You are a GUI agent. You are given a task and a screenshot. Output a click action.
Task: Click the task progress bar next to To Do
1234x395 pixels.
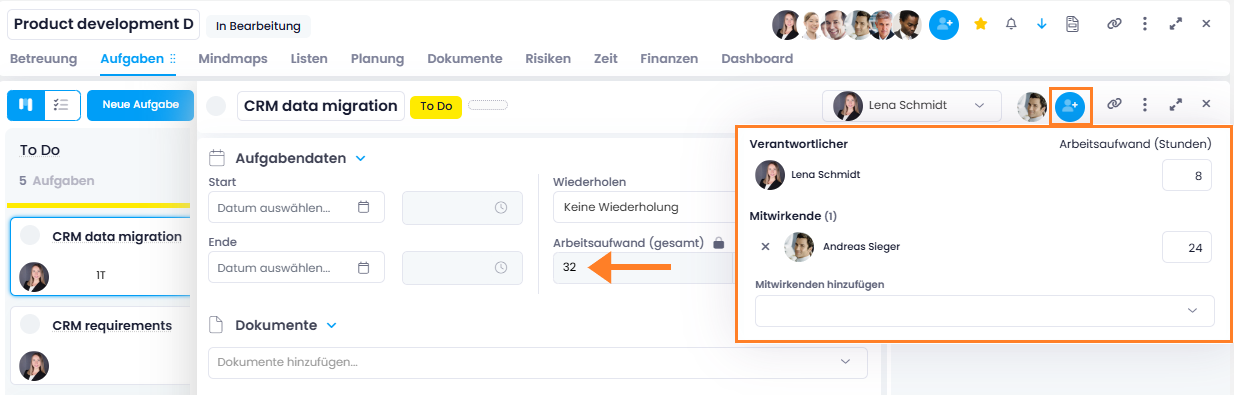tap(488, 104)
